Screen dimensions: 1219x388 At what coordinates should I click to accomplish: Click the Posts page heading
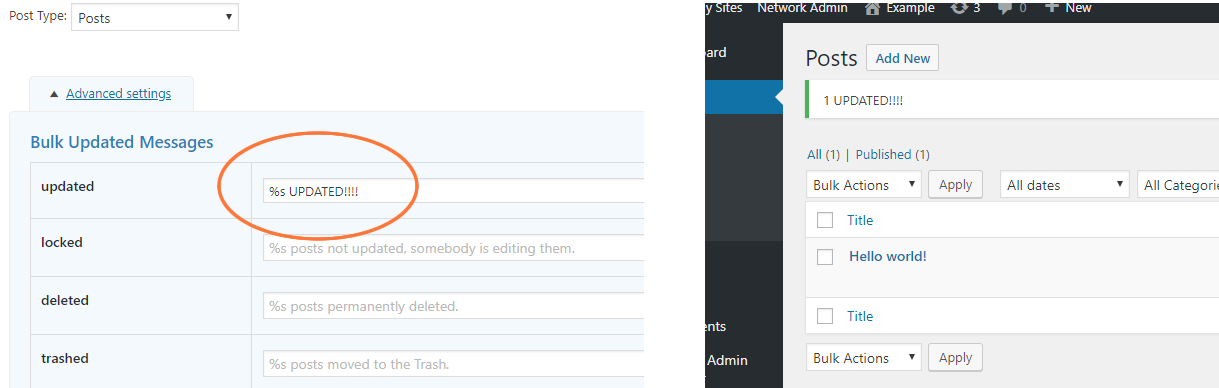[832, 58]
